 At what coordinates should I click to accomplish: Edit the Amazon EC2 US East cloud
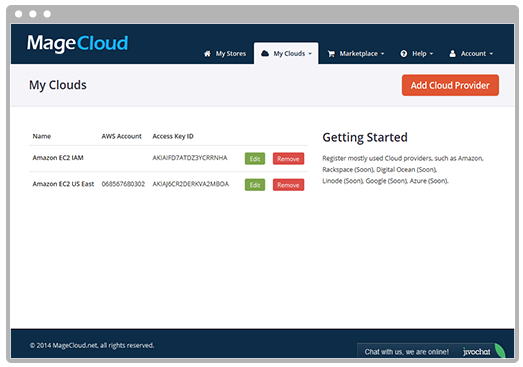[255, 185]
